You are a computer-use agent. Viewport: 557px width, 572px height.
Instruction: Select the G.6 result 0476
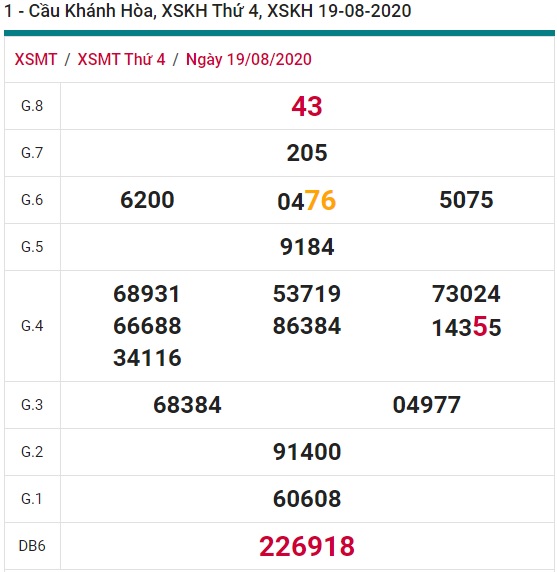pos(307,201)
